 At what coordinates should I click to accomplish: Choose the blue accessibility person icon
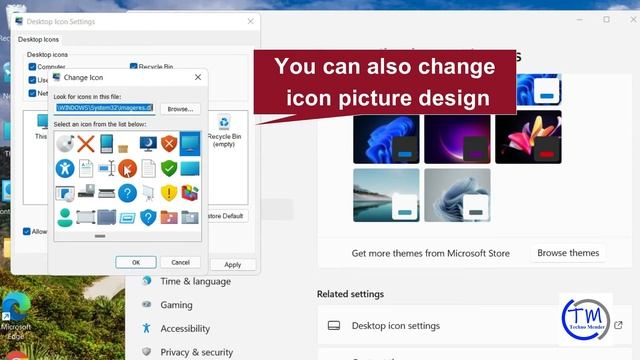pyautogui.click(x=65, y=169)
